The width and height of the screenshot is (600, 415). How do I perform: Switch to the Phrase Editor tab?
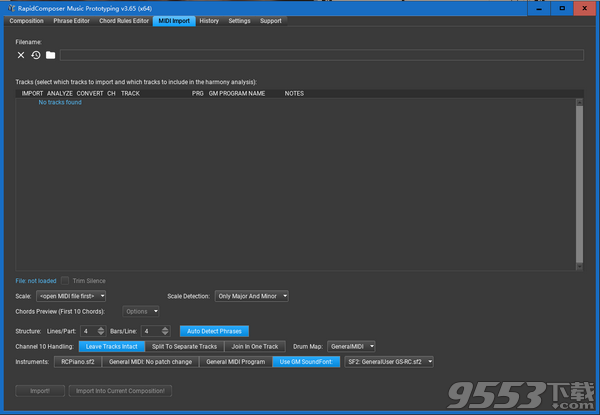pyautogui.click(x=72, y=21)
